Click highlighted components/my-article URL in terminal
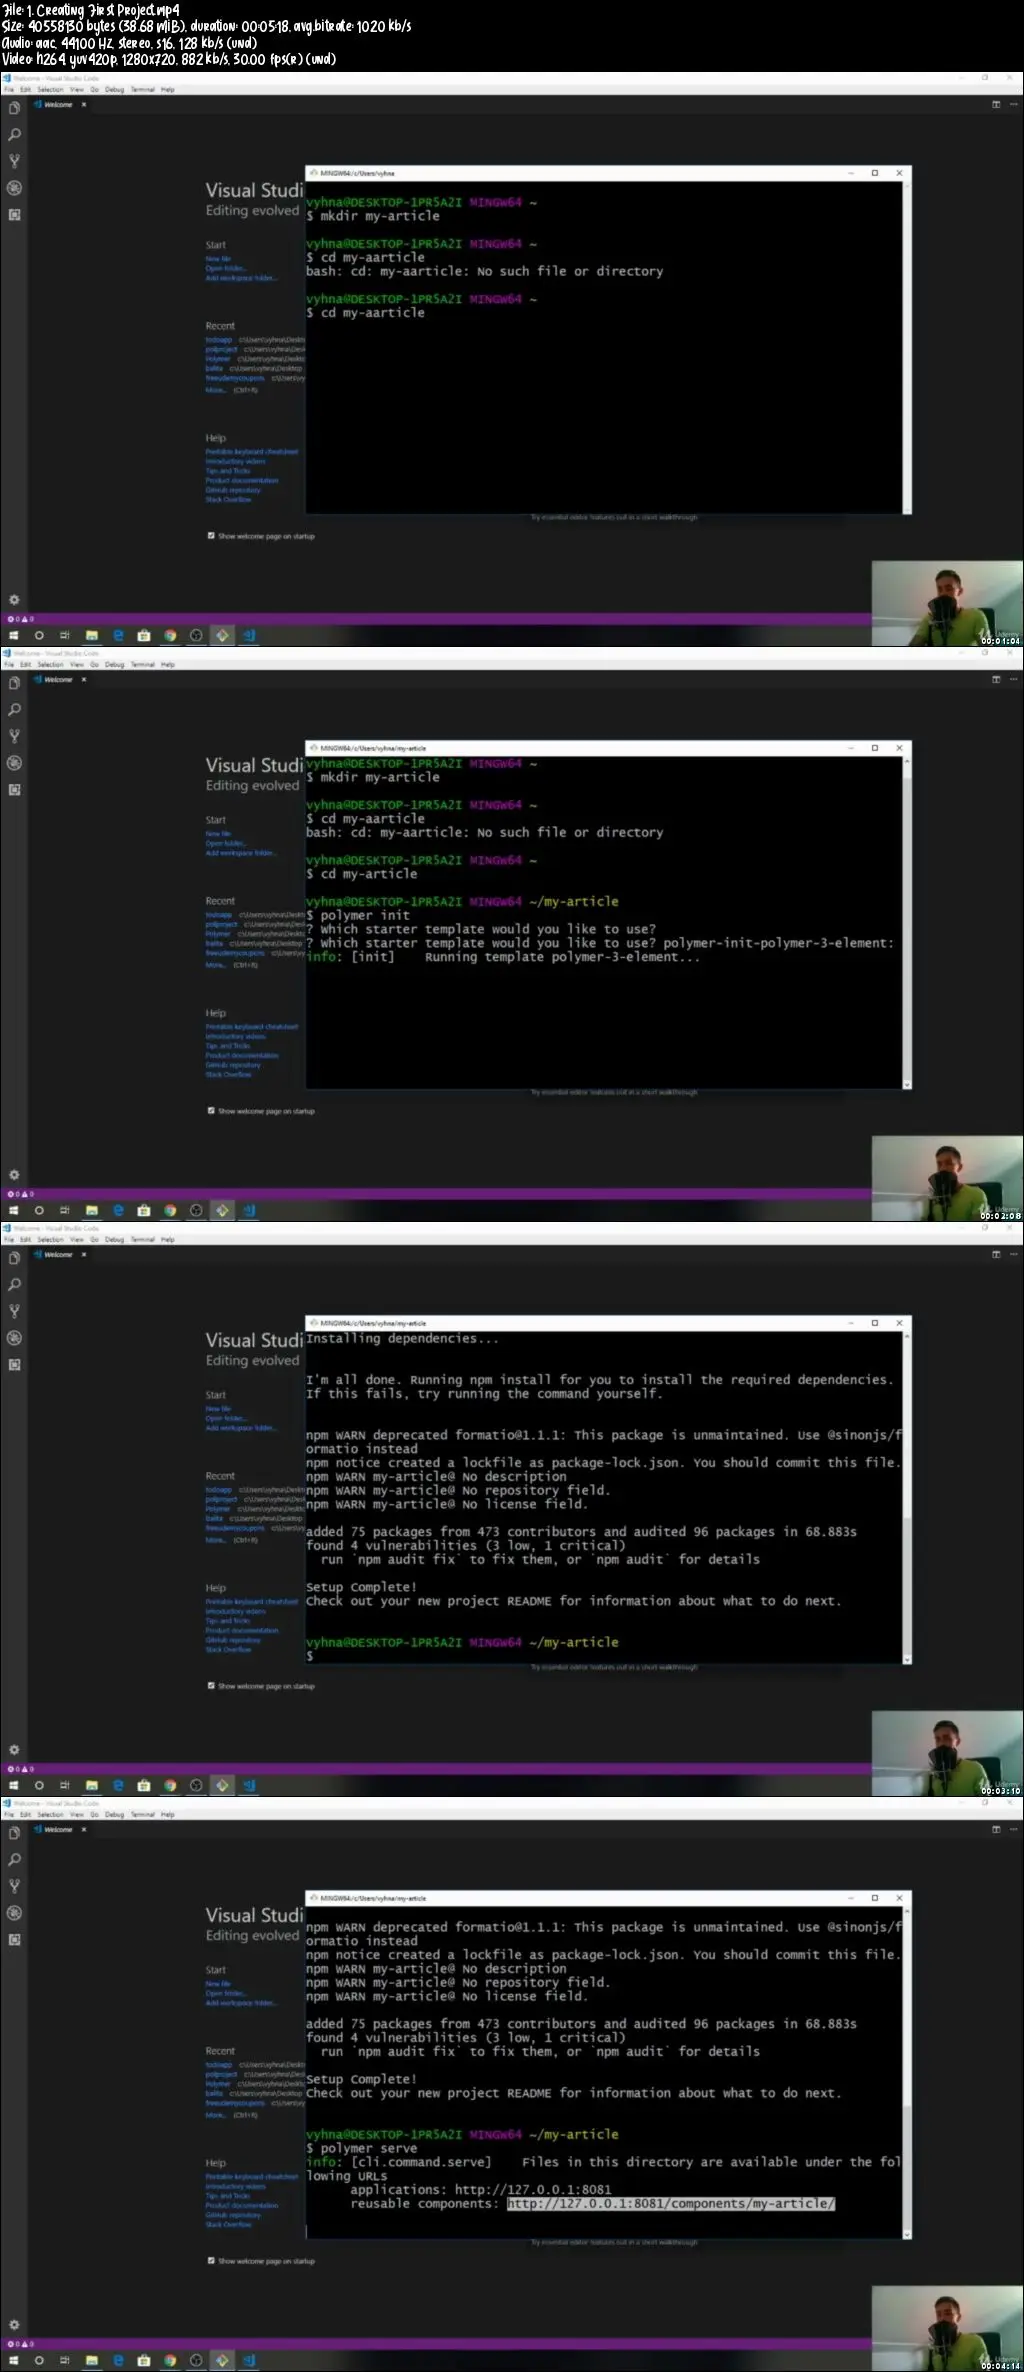The width and height of the screenshot is (1024, 2372). [670, 2203]
